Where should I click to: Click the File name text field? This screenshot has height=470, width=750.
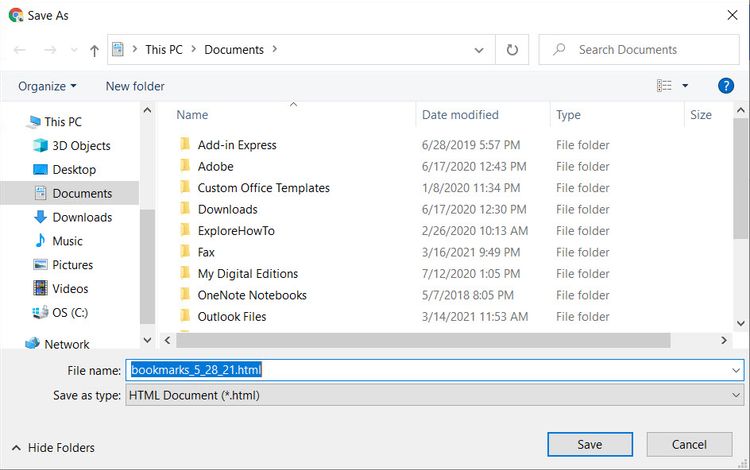[435, 370]
